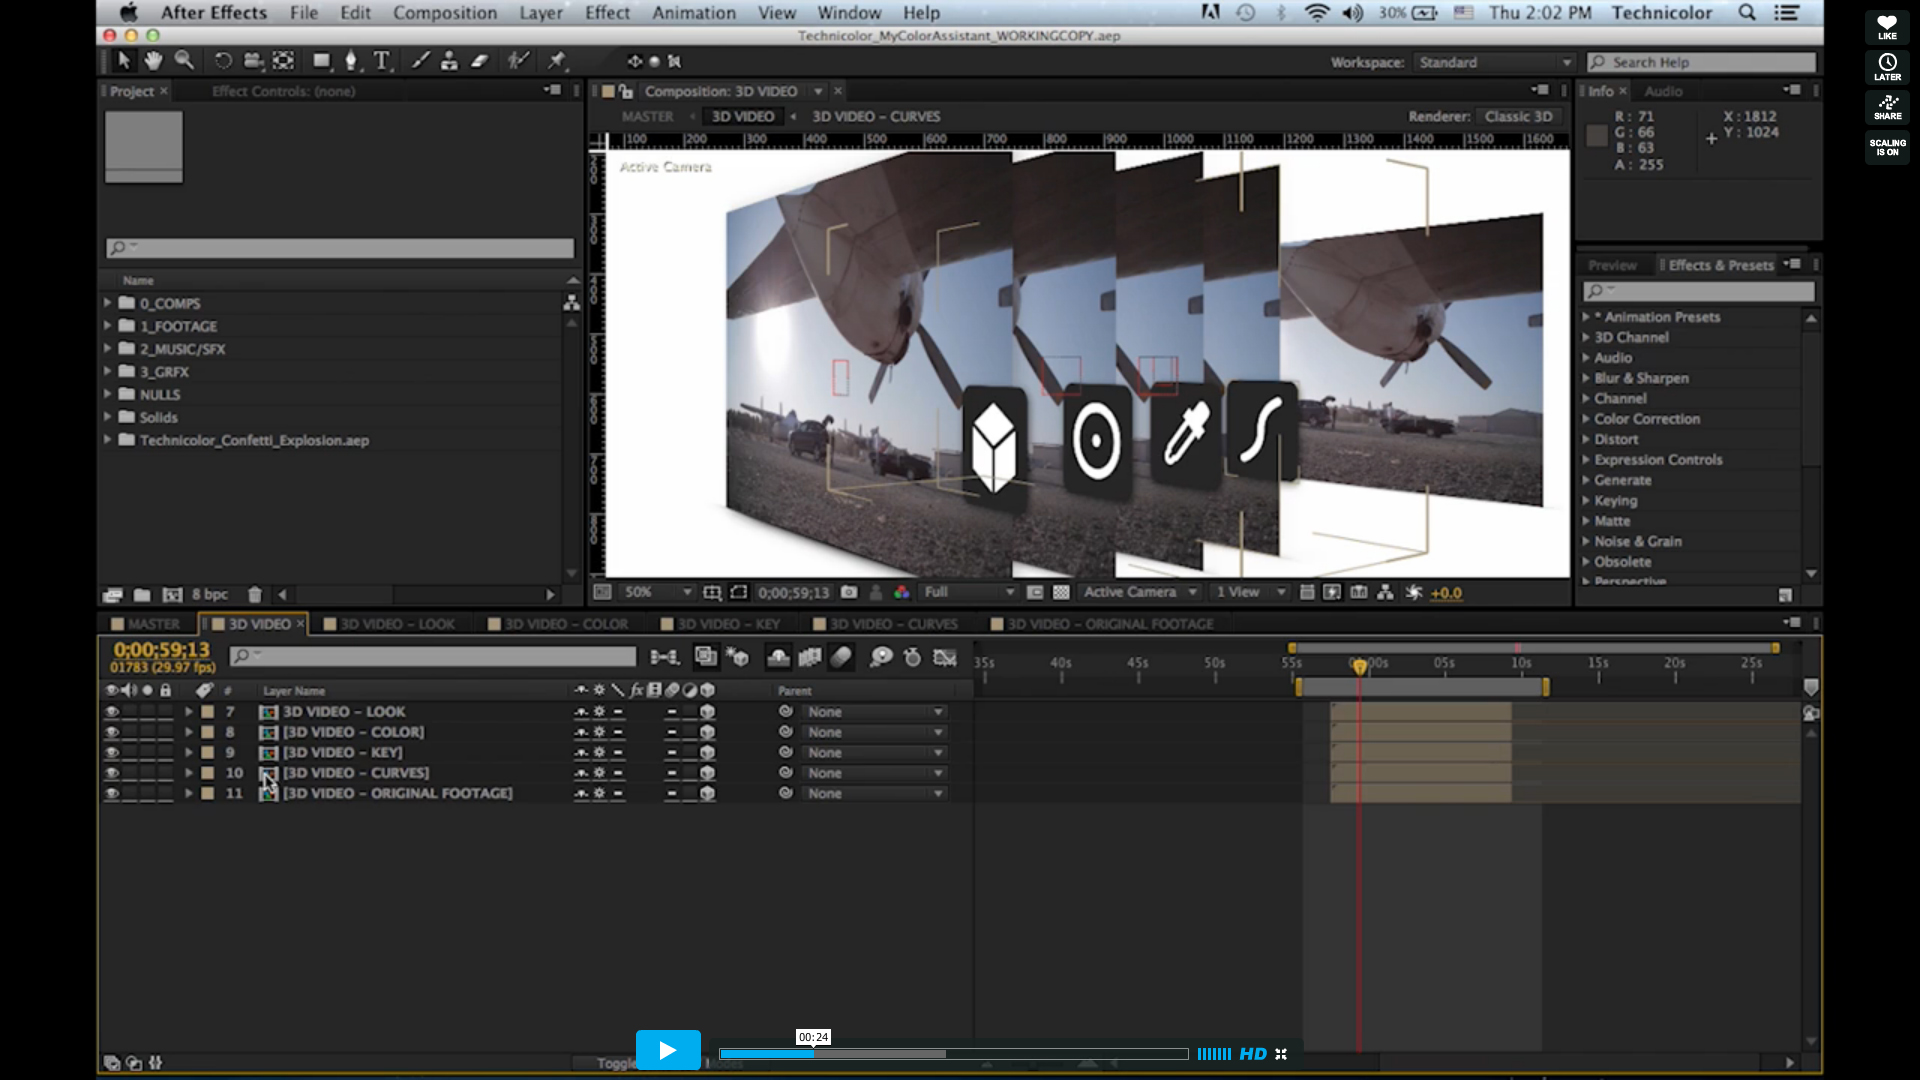Image resolution: width=1920 pixels, height=1080 pixels.
Task: Open the 50% magnification dropdown
Action: click(657, 592)
